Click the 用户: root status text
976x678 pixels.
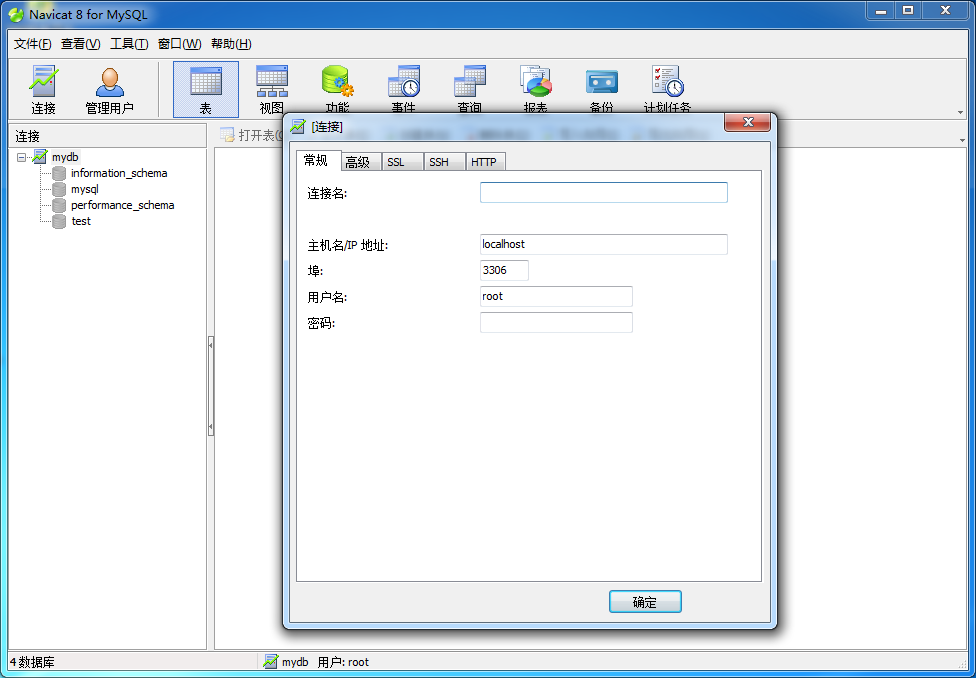(343, 662)
